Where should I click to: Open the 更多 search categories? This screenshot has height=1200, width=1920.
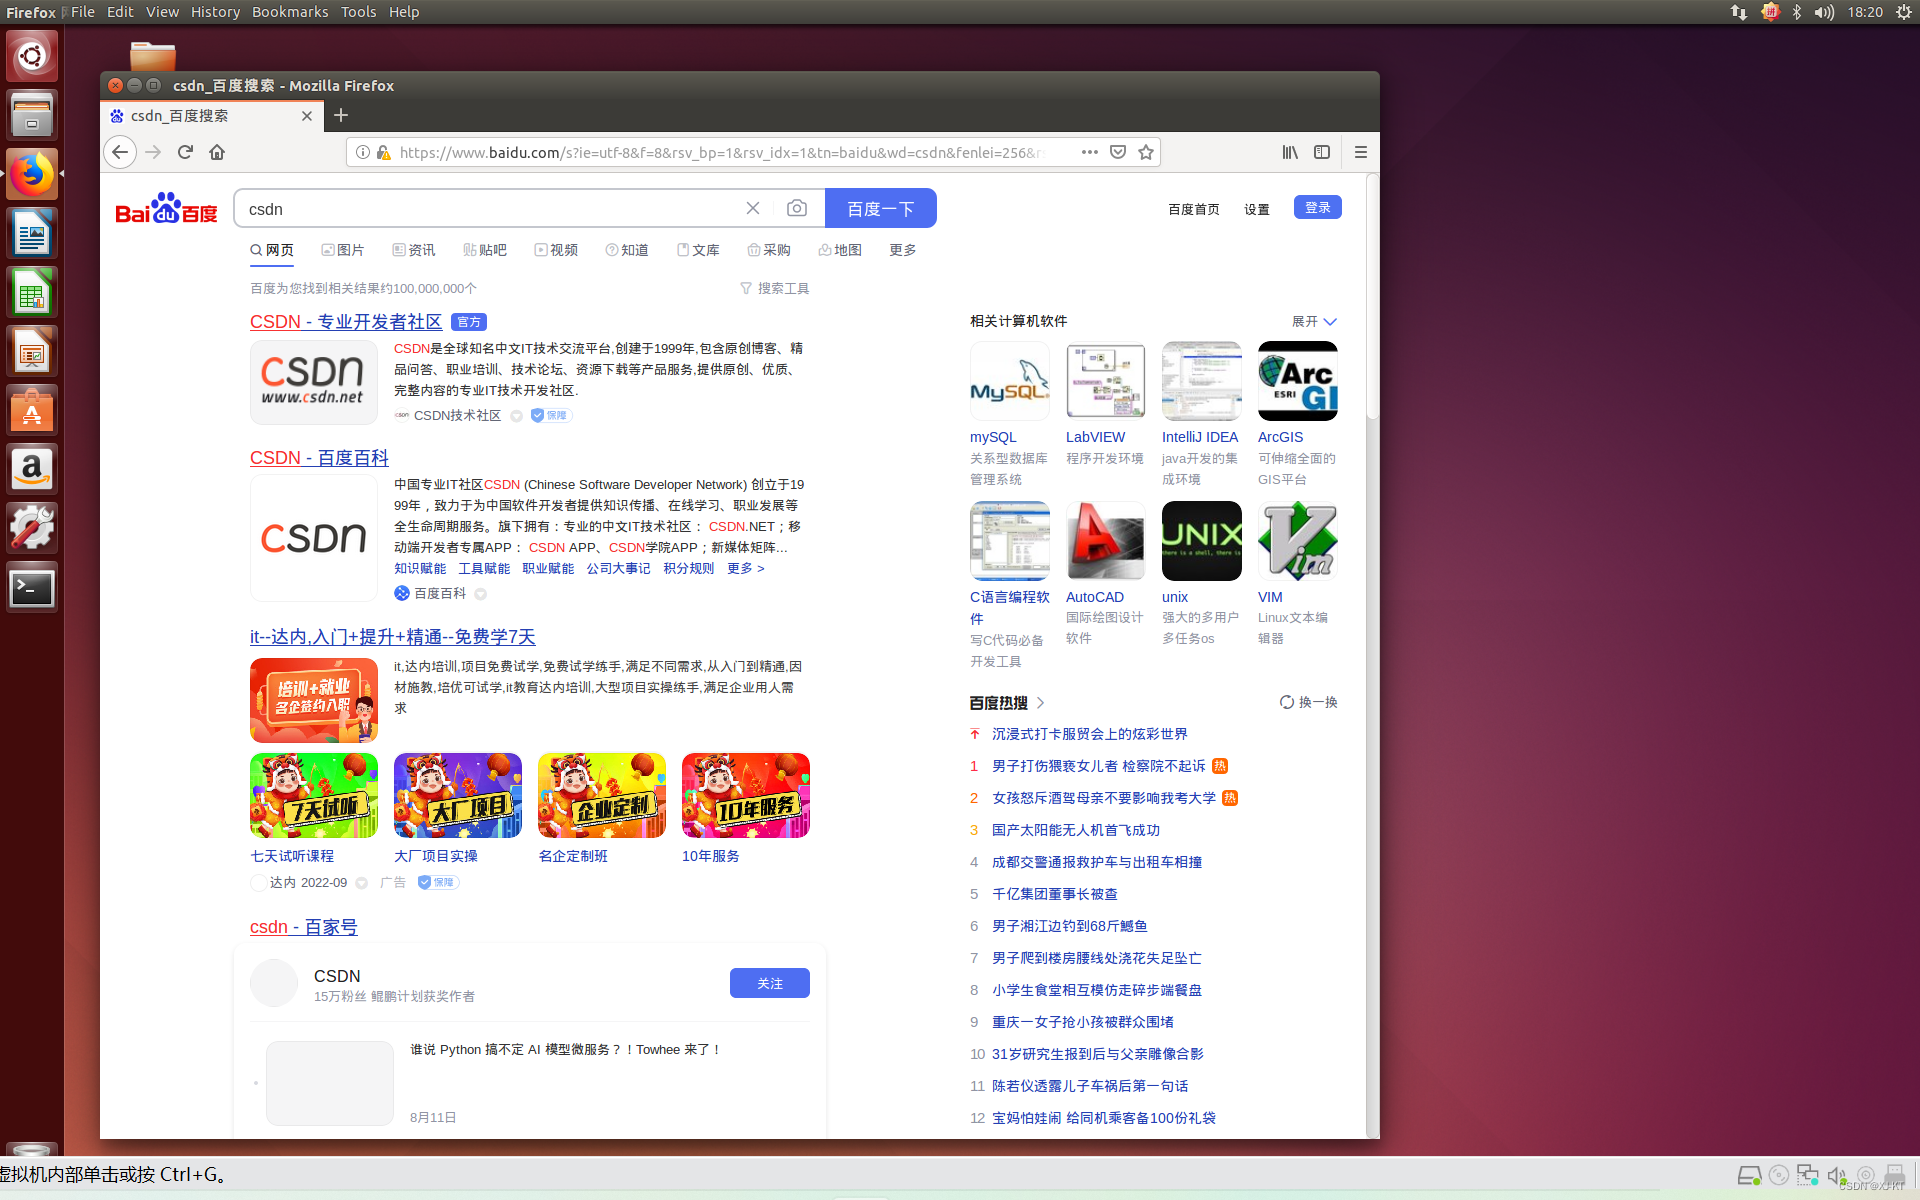tap(903, 250)
